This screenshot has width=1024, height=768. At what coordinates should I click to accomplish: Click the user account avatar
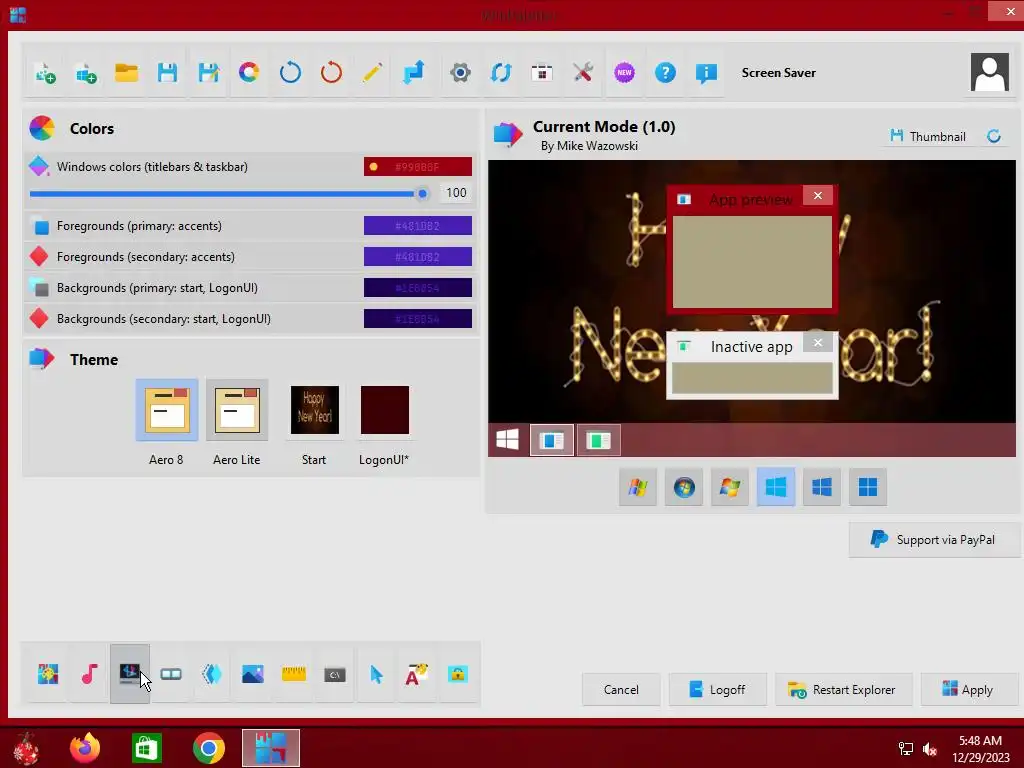[989, 72]
